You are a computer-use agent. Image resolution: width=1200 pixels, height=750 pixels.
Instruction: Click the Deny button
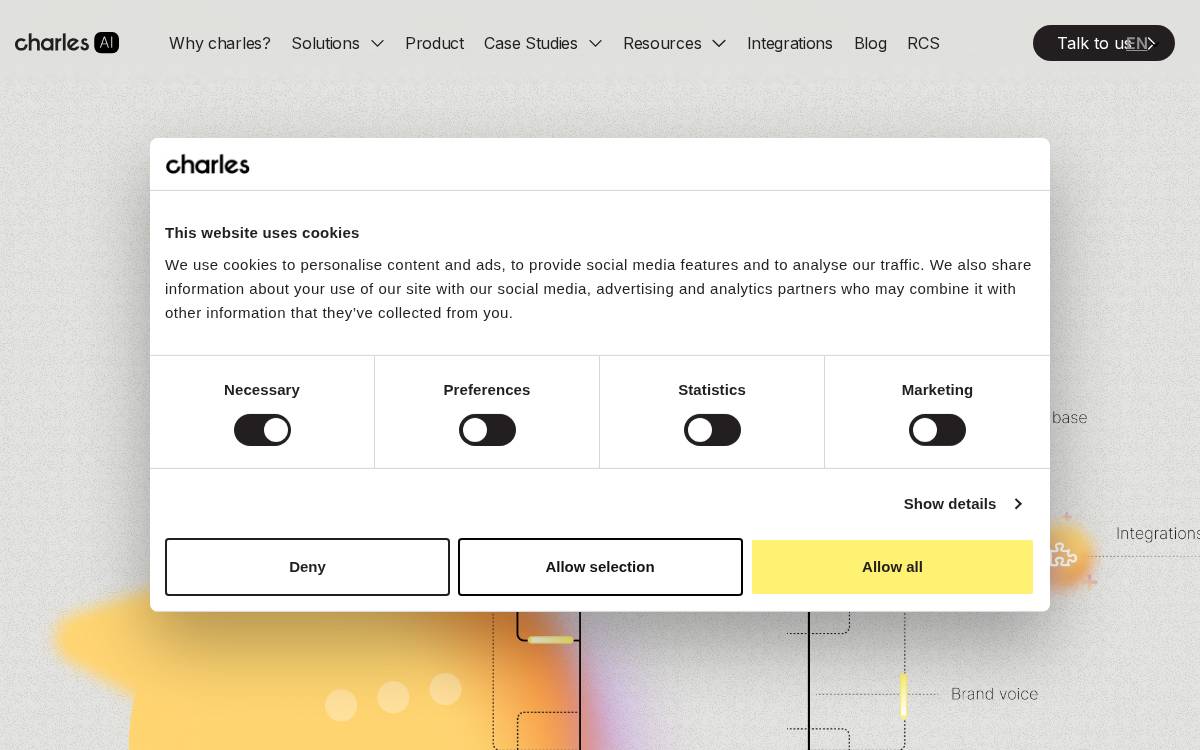pos(307,567)
